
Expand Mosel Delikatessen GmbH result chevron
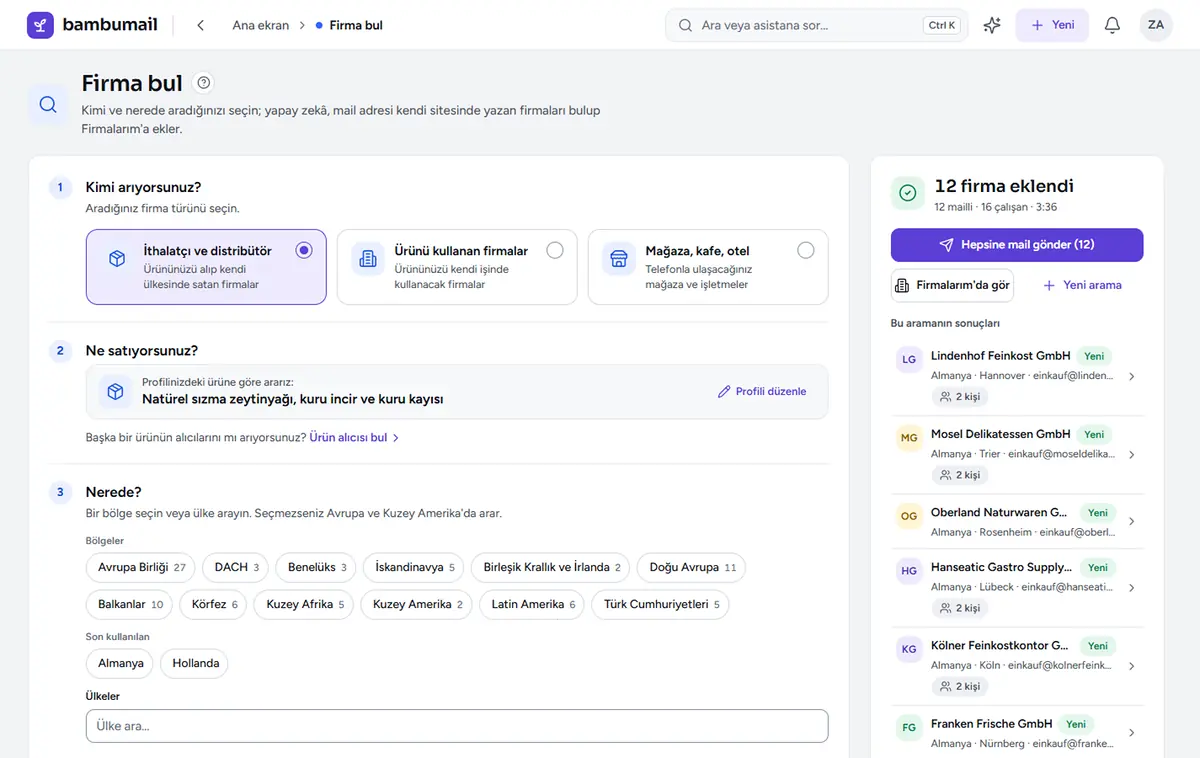coord(1131,455)
